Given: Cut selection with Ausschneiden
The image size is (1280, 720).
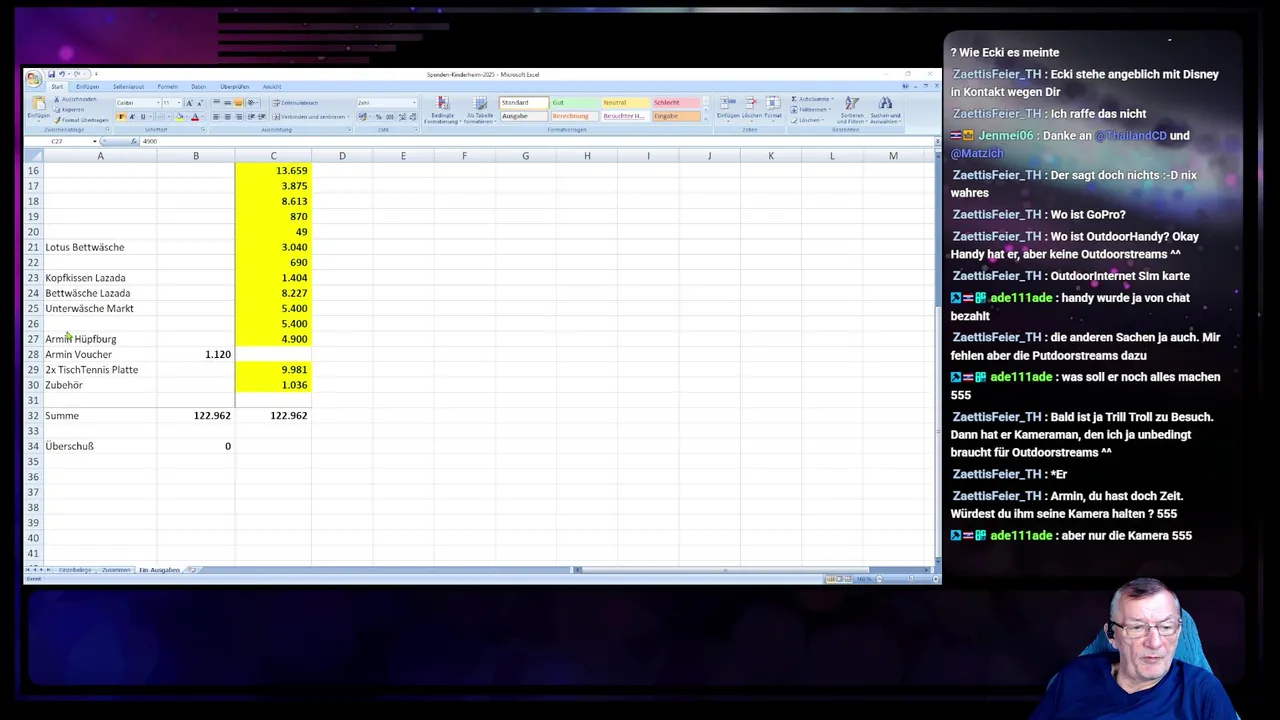Looking at the screenshot, I should (x=75, y=99).
